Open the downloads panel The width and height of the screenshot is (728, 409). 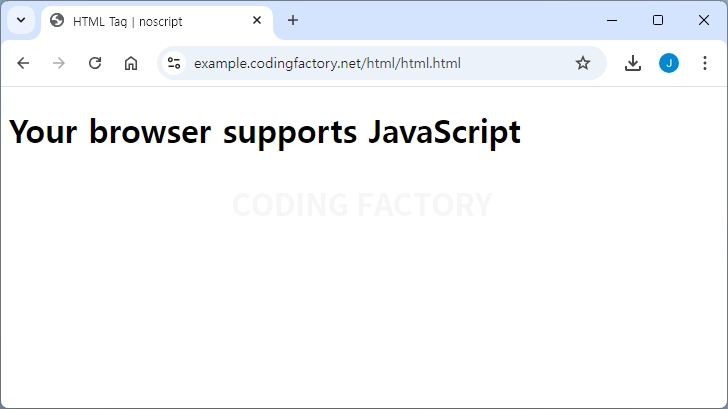click(632, 63)
